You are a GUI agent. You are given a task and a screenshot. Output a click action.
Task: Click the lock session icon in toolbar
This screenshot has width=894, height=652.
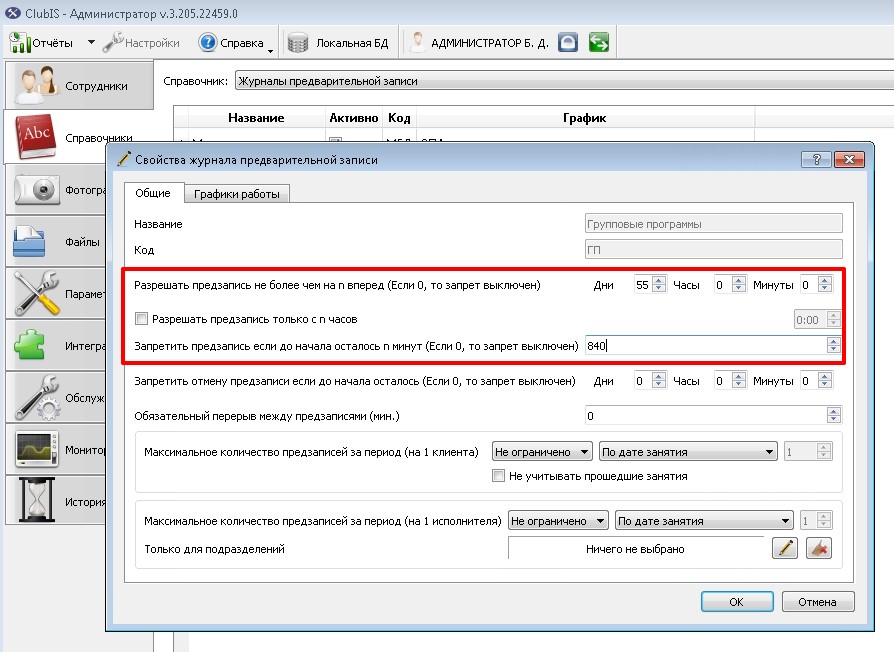pyautogui.click(x=568, y=42)
